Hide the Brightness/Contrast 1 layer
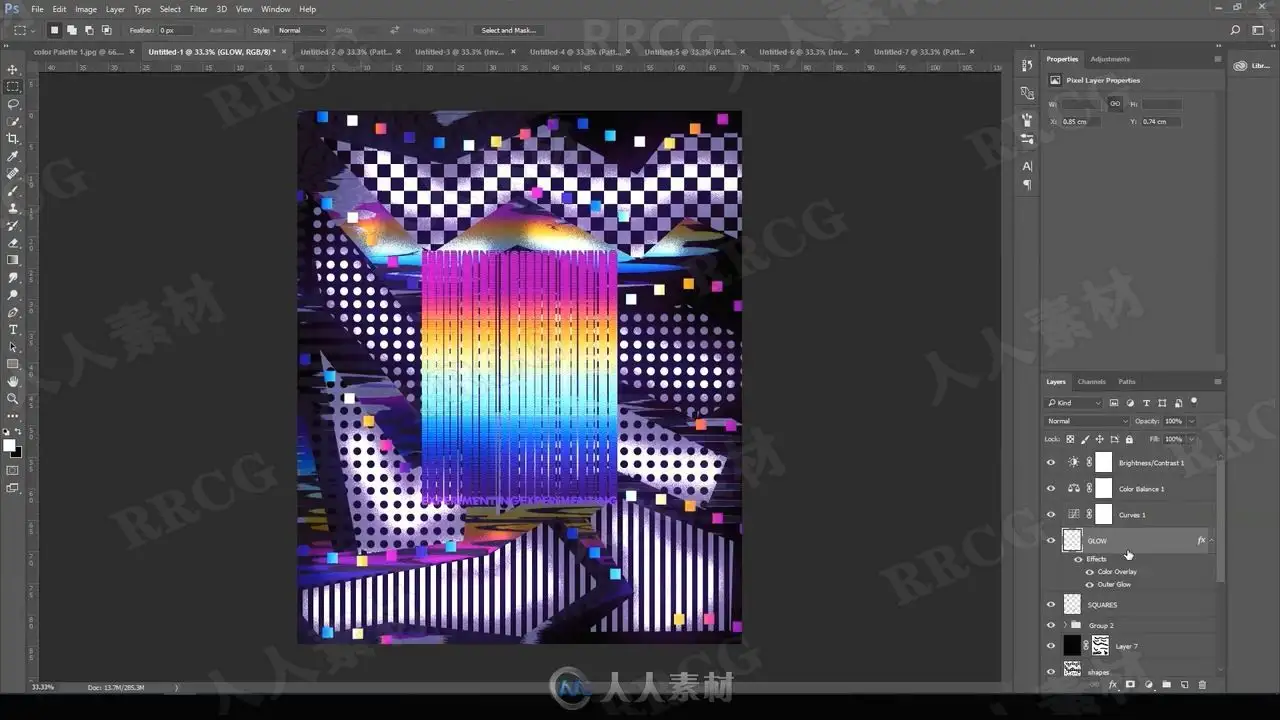1280x720 pixels. [1050, 463]
